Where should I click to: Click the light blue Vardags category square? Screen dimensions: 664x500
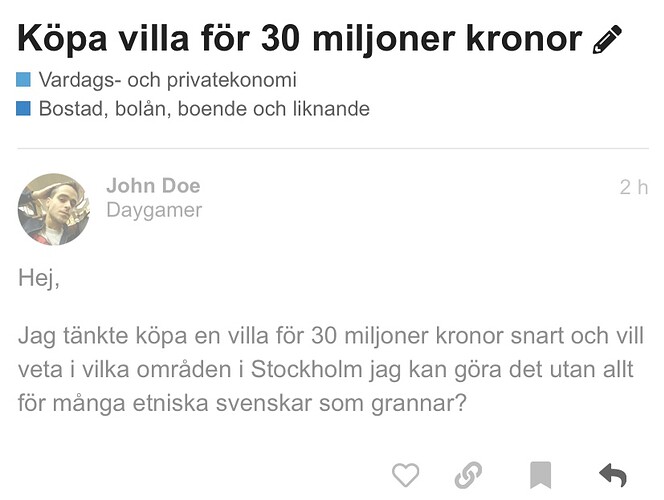click(25, 80)
